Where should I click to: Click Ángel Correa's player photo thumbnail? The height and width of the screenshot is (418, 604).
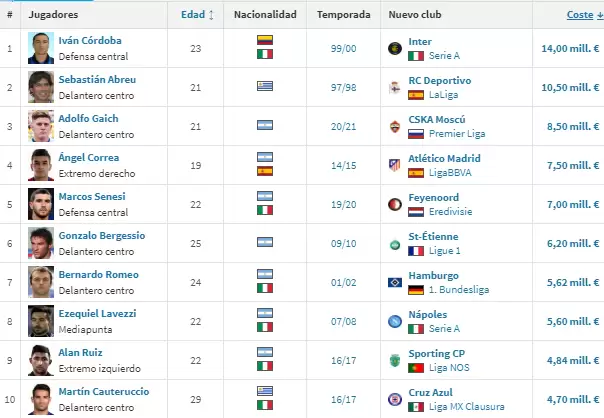click(40, 164)
